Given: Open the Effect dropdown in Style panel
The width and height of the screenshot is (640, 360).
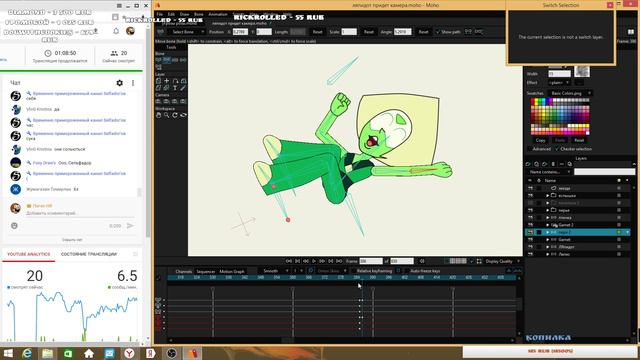Looking at the screenshot, I should coord(559,83).
